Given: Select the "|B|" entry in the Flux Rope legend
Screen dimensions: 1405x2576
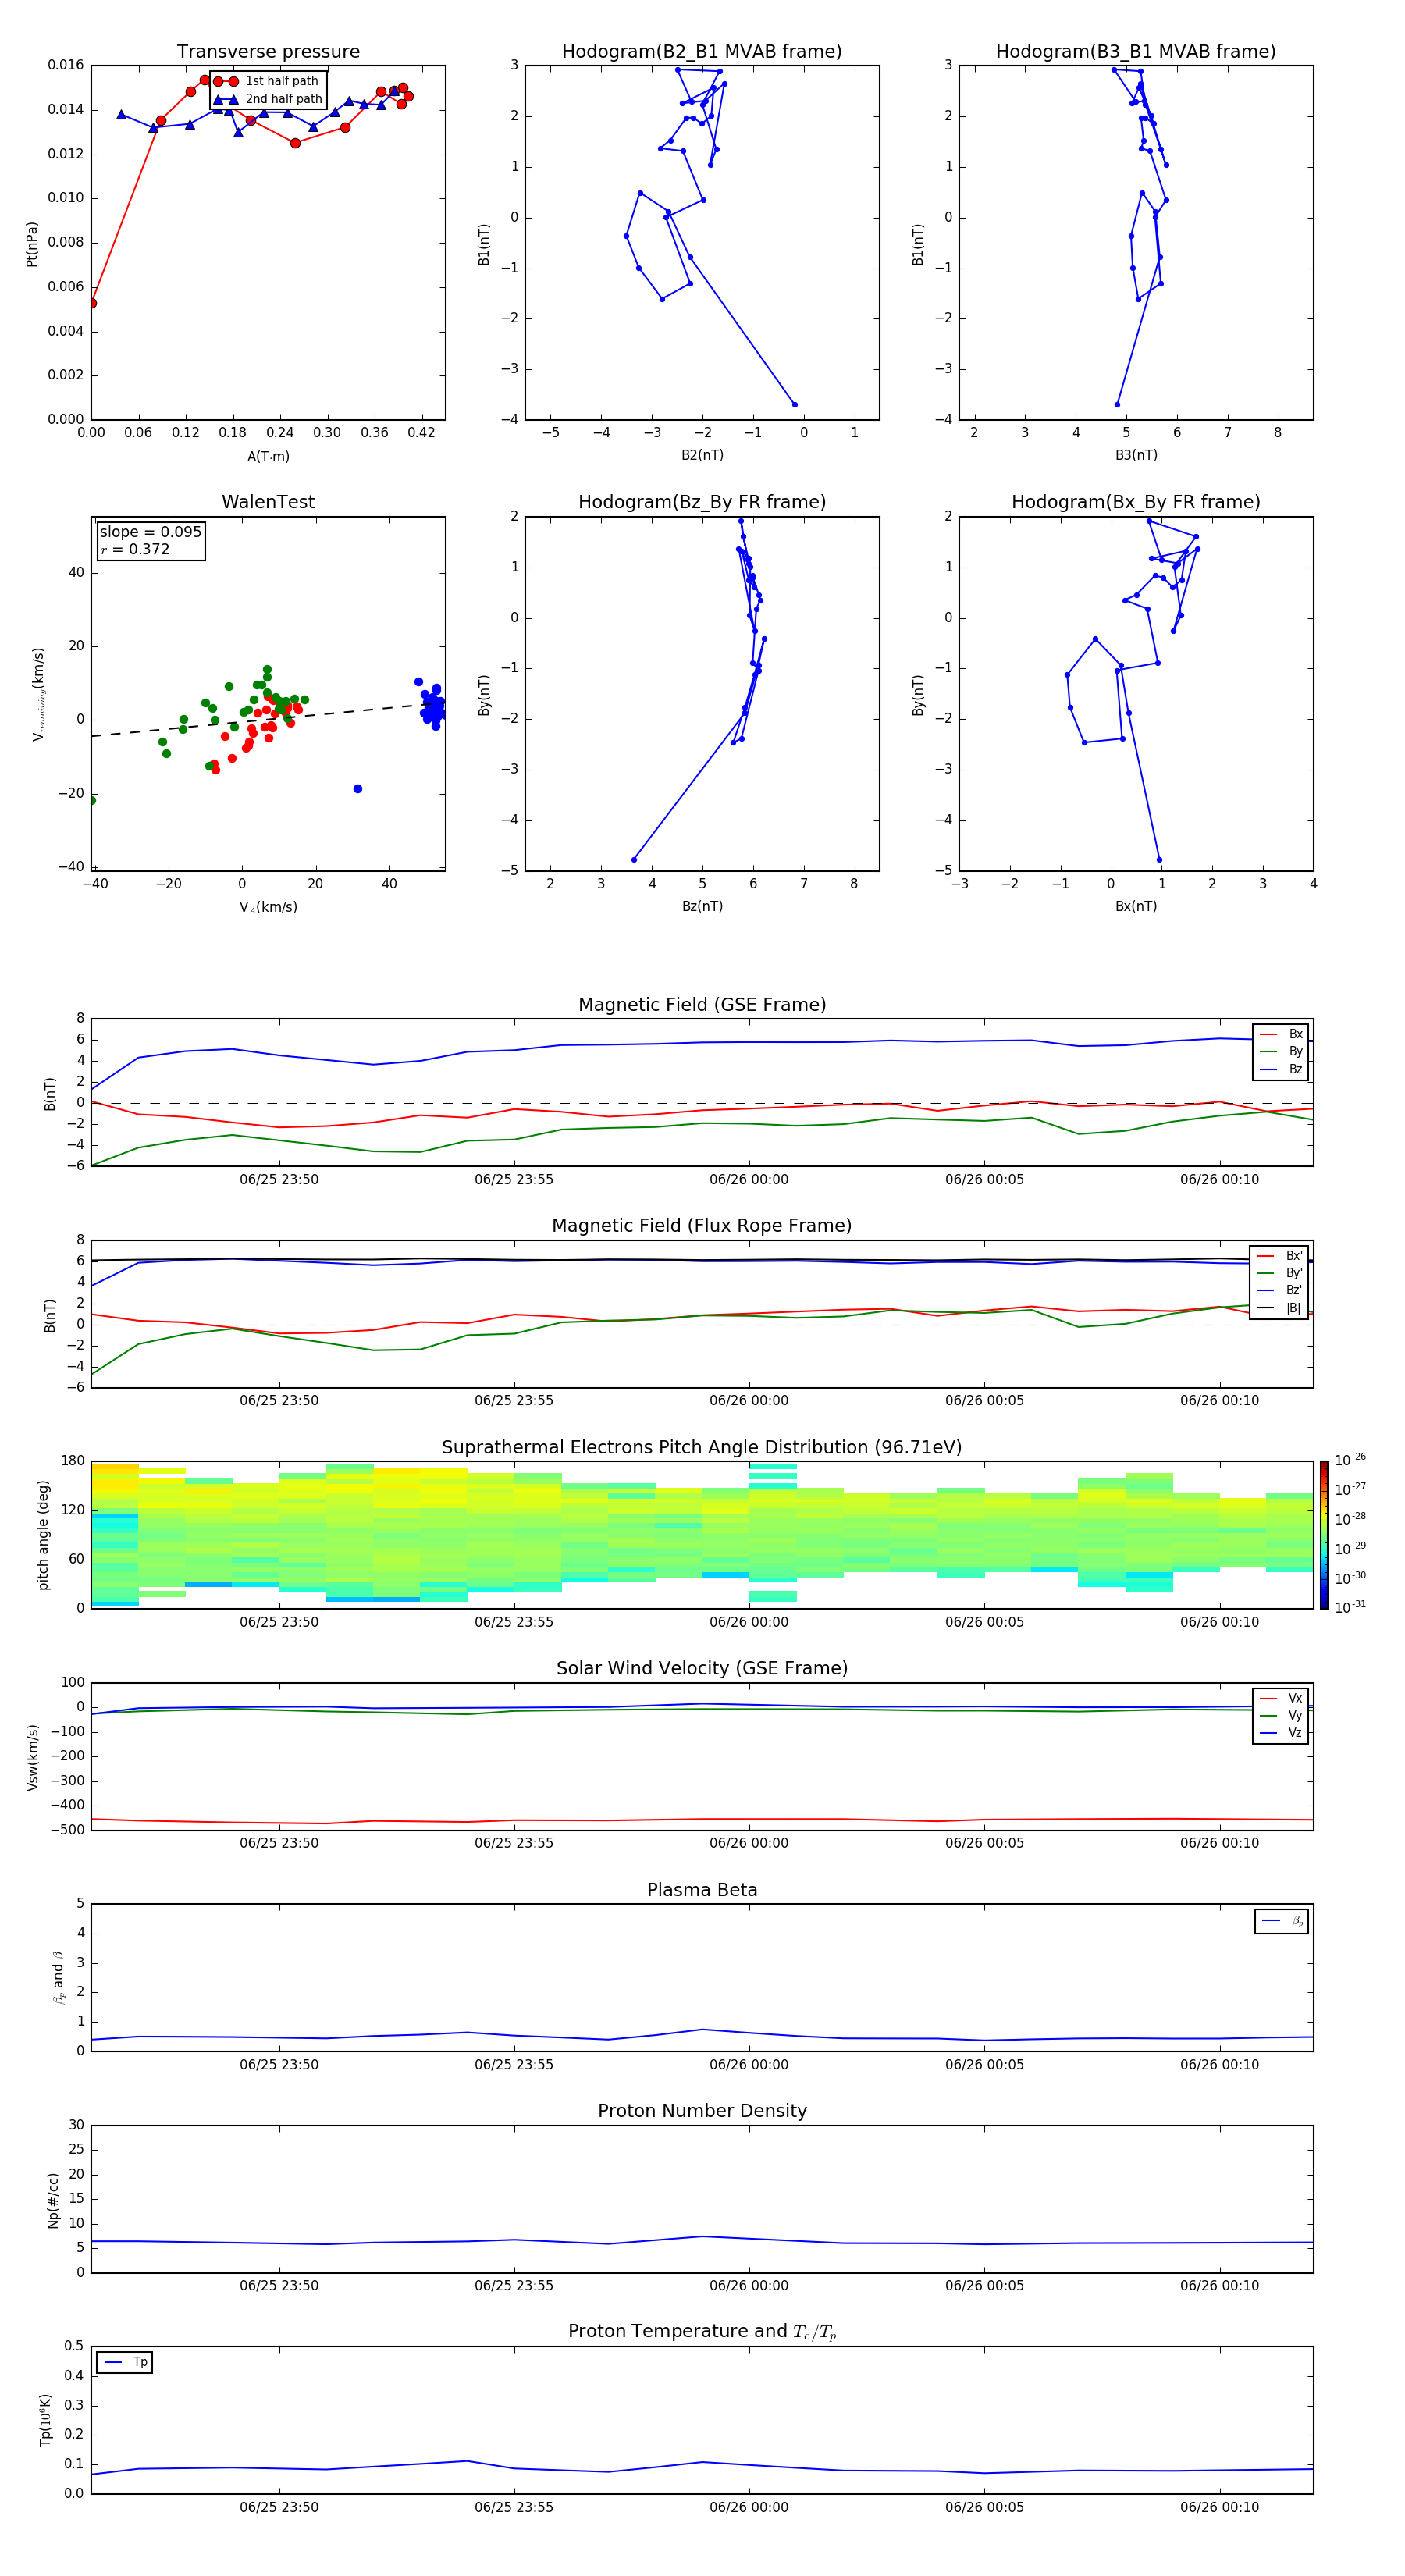Looking at the screenshot, I should (x=1280, y=1308).
